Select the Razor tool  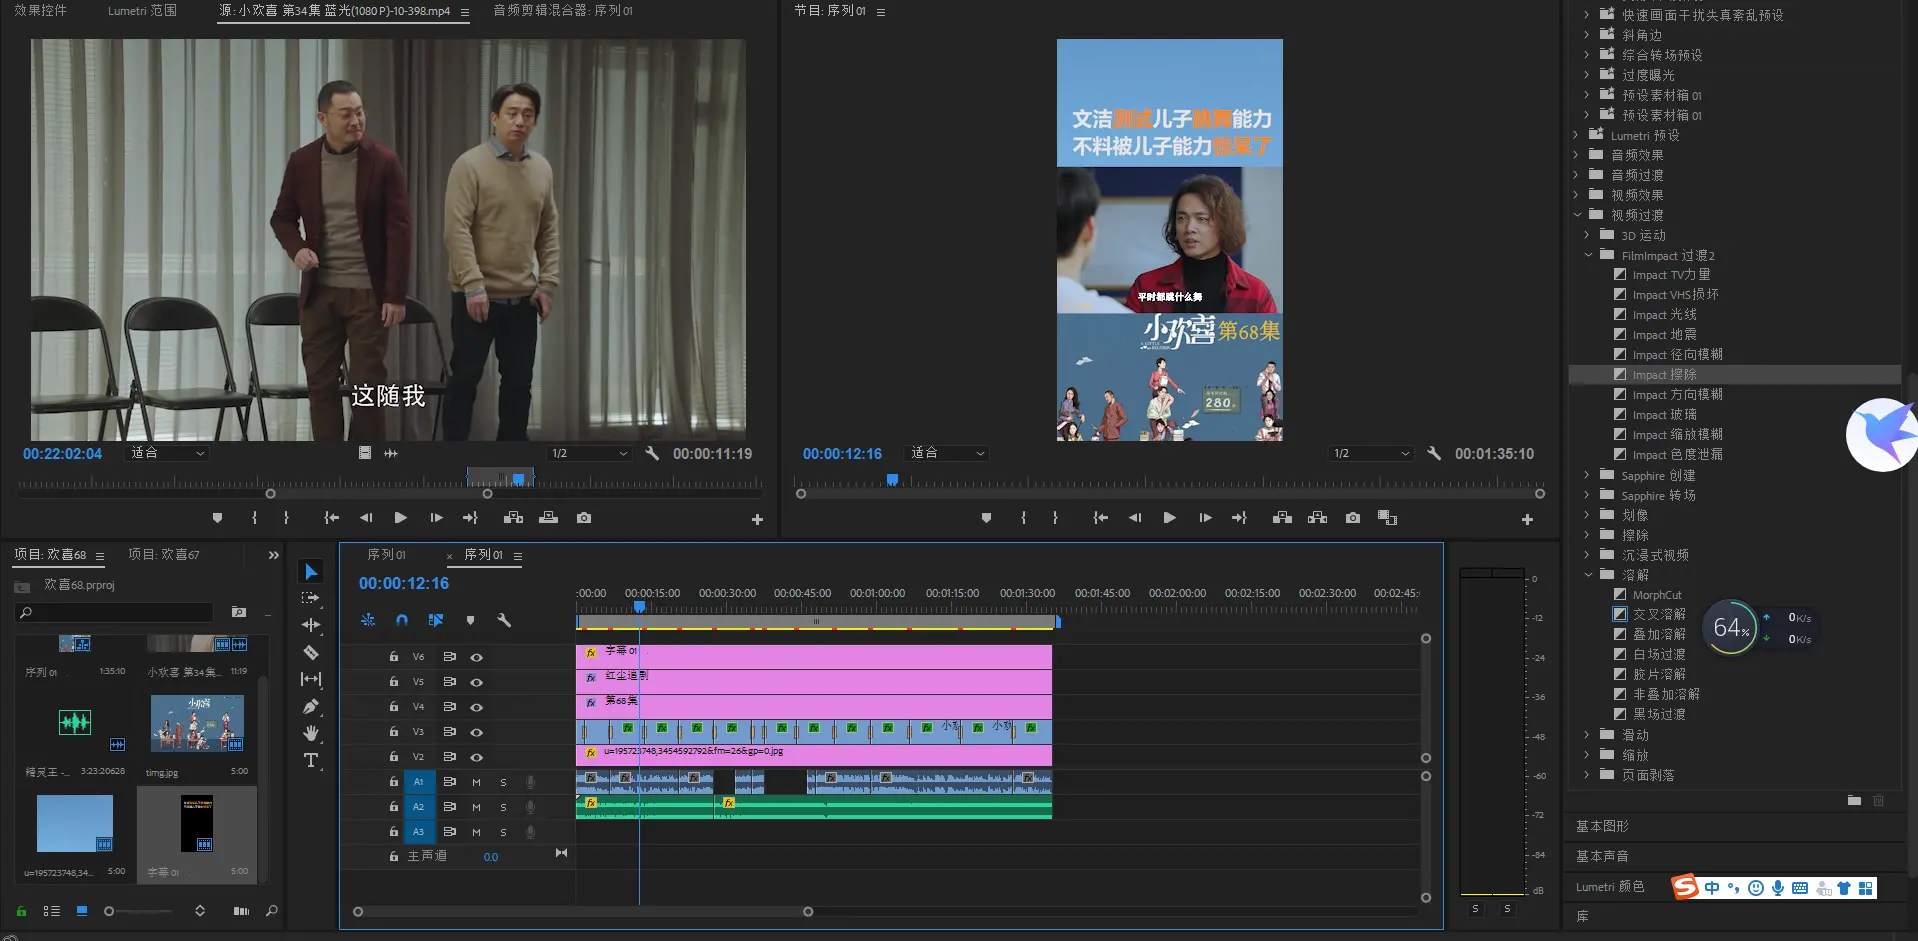[x=311, y=652]
